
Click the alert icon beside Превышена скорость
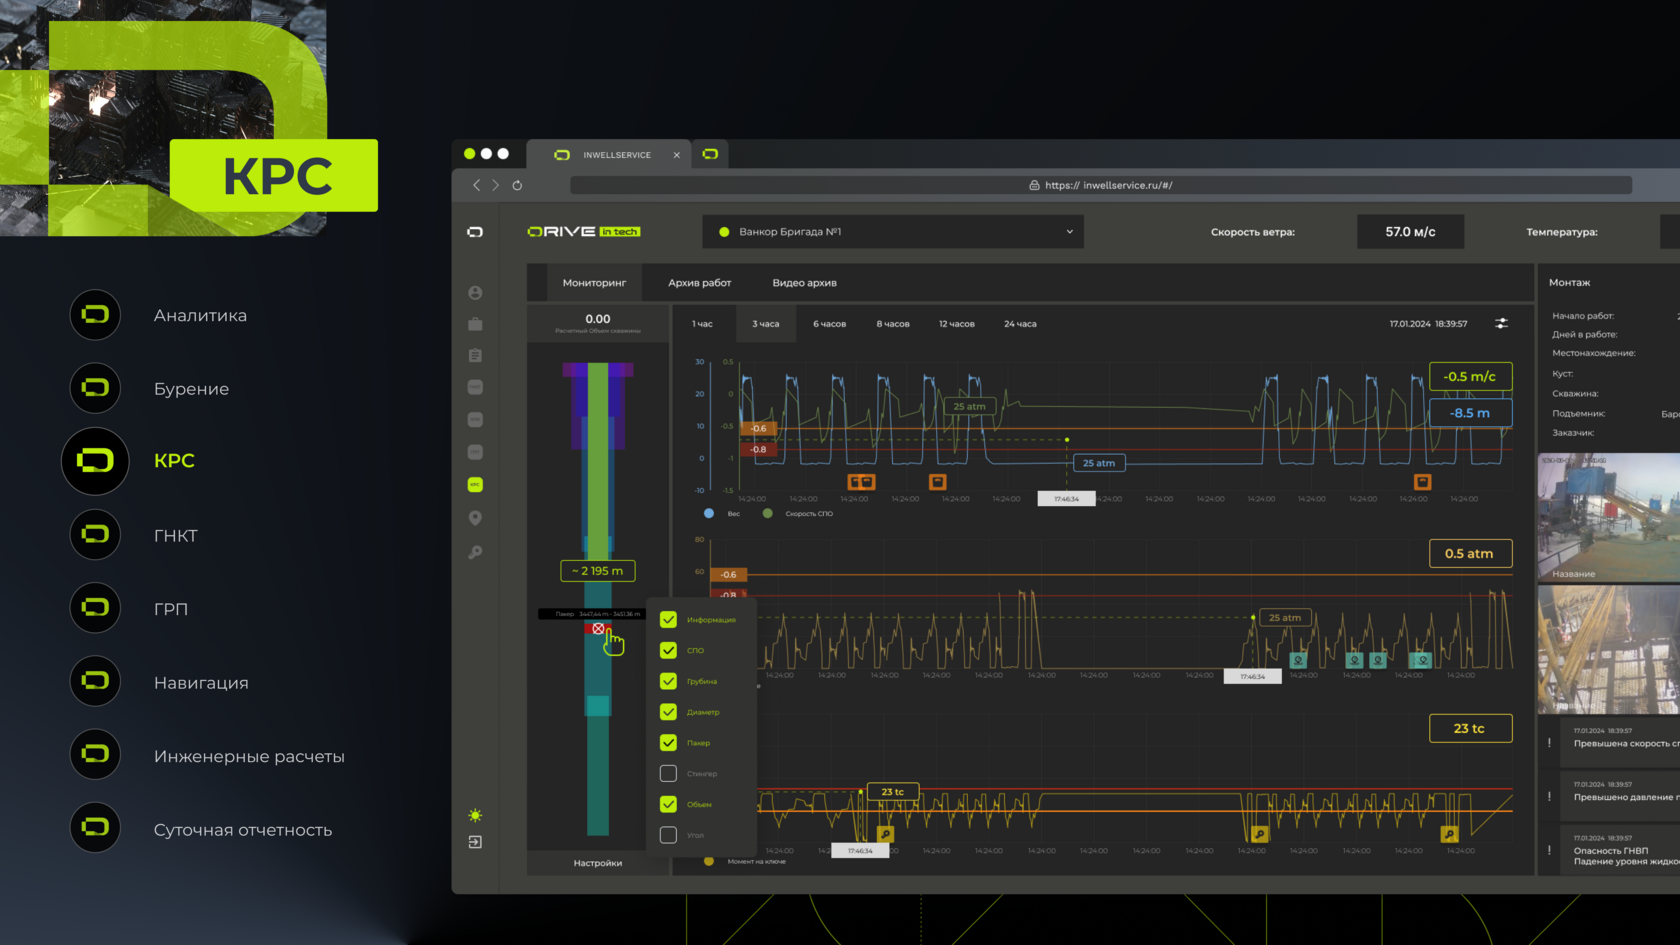click(x=1550, y=743)
